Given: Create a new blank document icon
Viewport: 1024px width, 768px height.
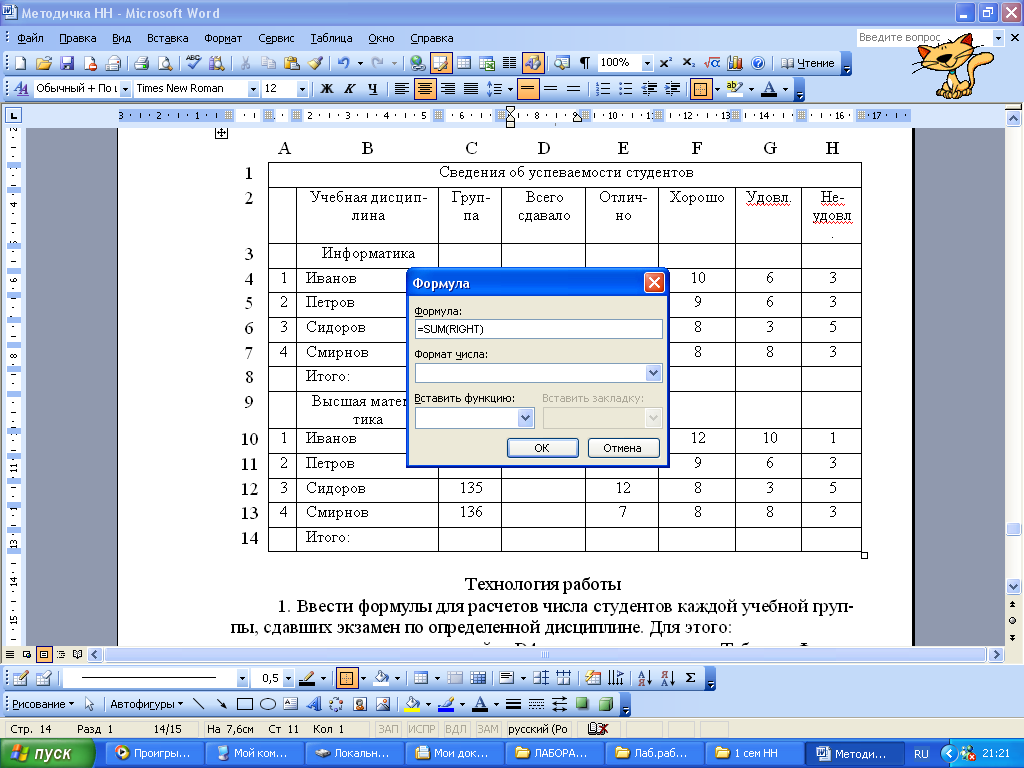Looking at the screenshot, I should click(x=20, y=63).
